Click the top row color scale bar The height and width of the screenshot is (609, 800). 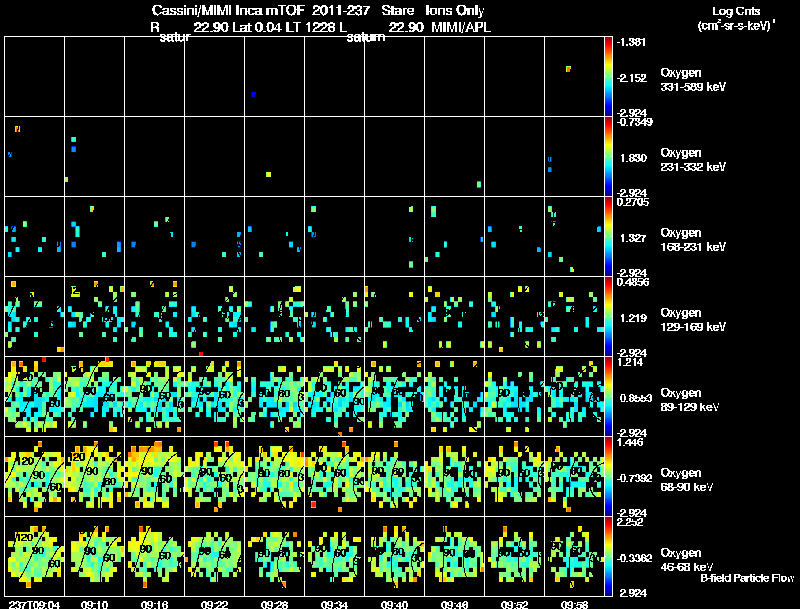[608, 77]
